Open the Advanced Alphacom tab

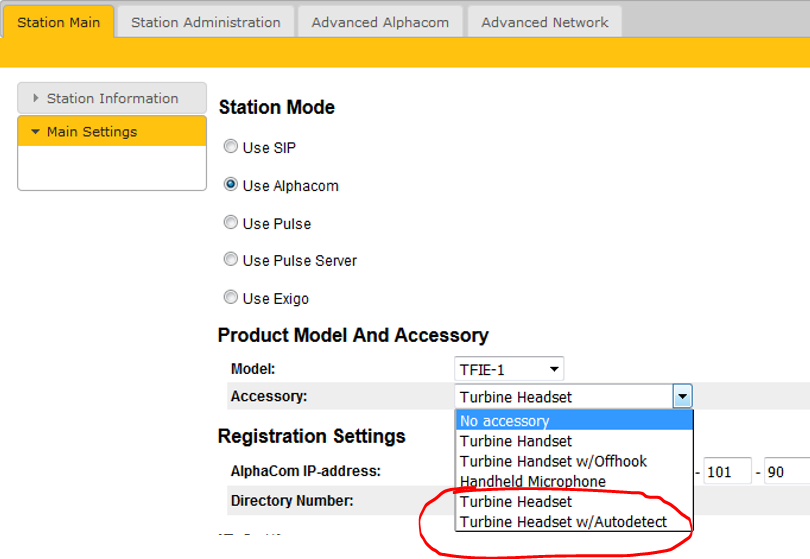(380, 22)
